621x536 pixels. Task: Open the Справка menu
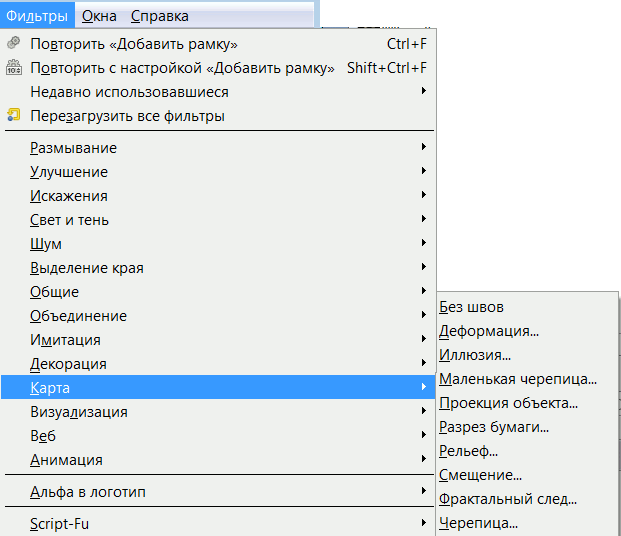pos(159,16)
